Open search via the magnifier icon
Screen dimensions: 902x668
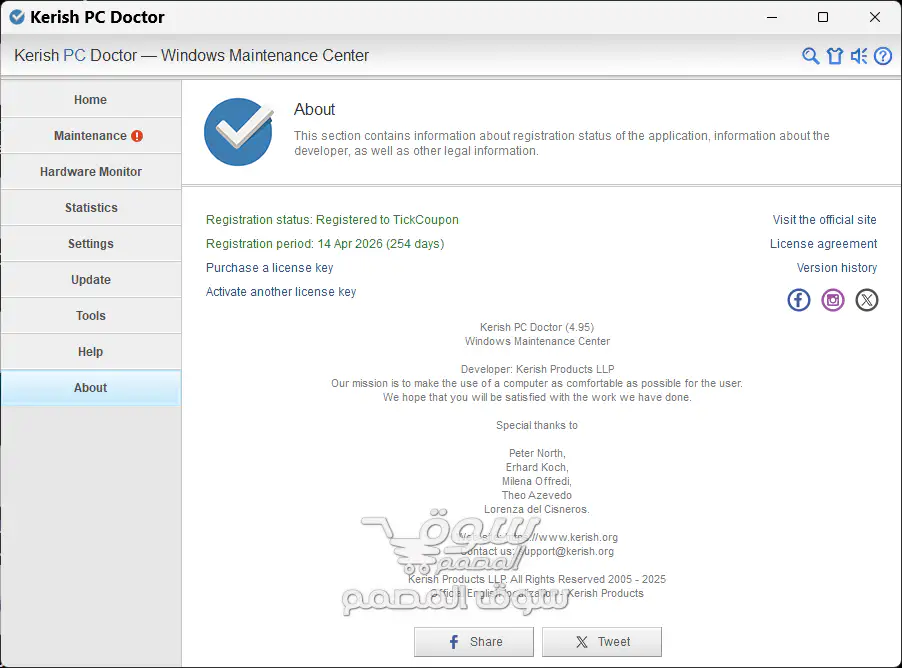coord(810,56)
